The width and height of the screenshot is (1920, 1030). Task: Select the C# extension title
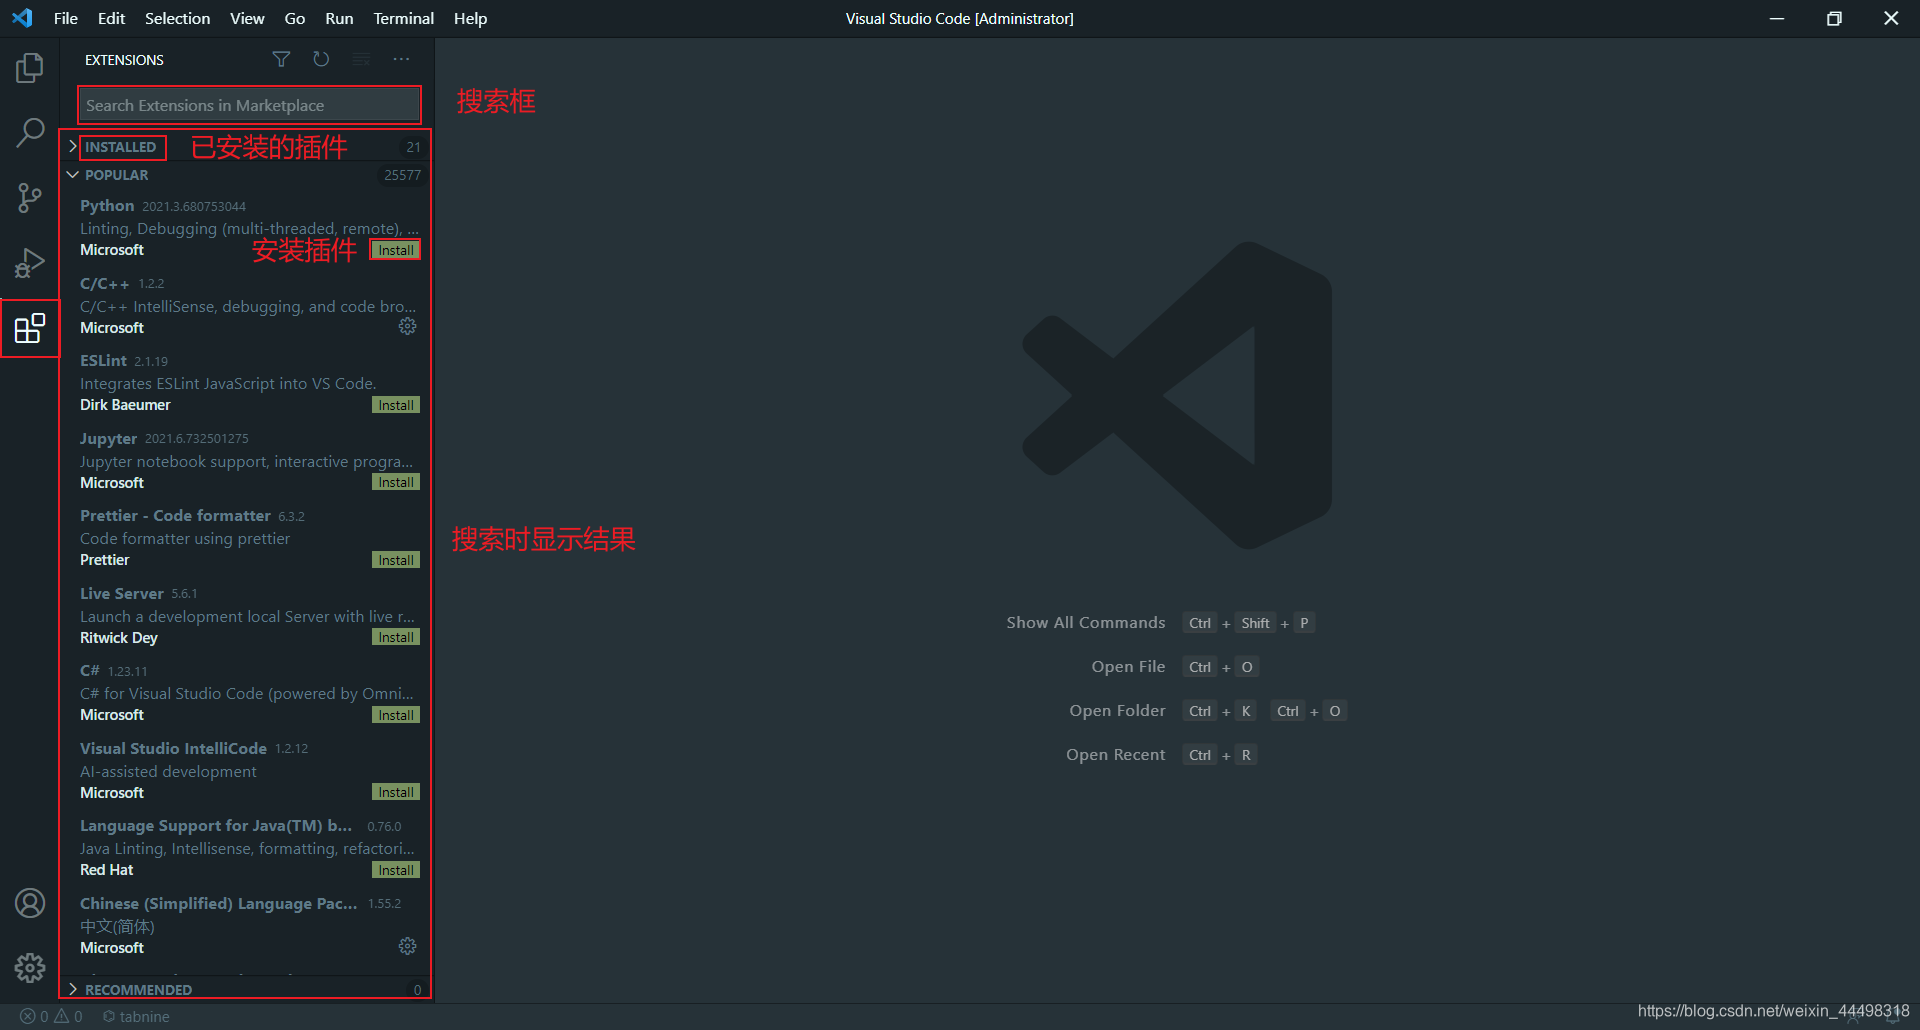90,670
